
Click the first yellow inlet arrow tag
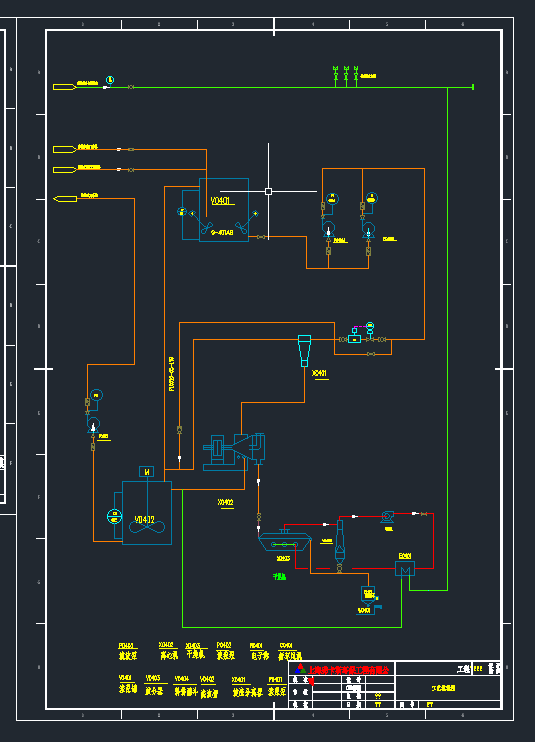[x=65, y=87]
